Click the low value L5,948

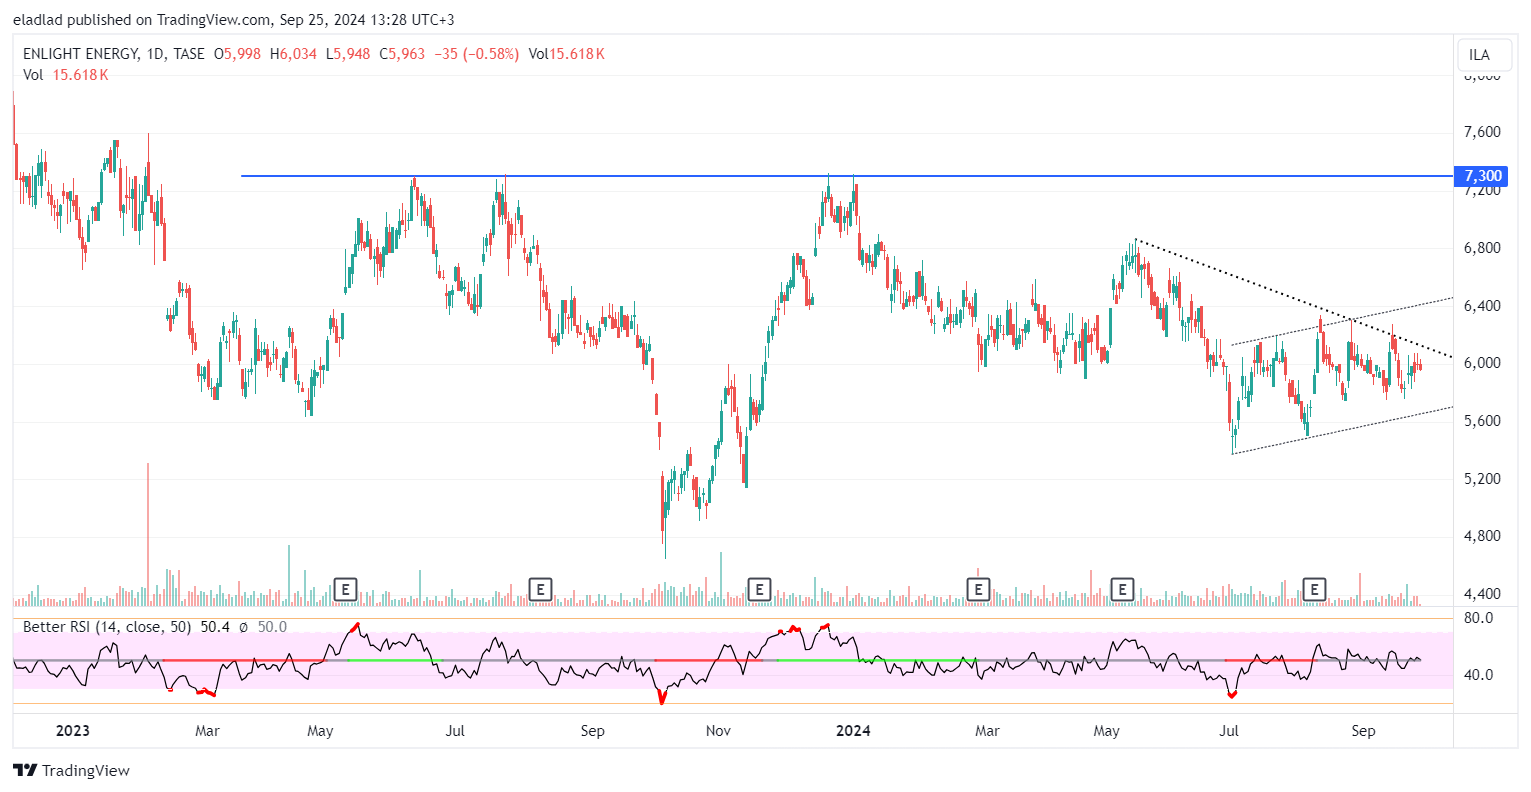click(348, 54)
